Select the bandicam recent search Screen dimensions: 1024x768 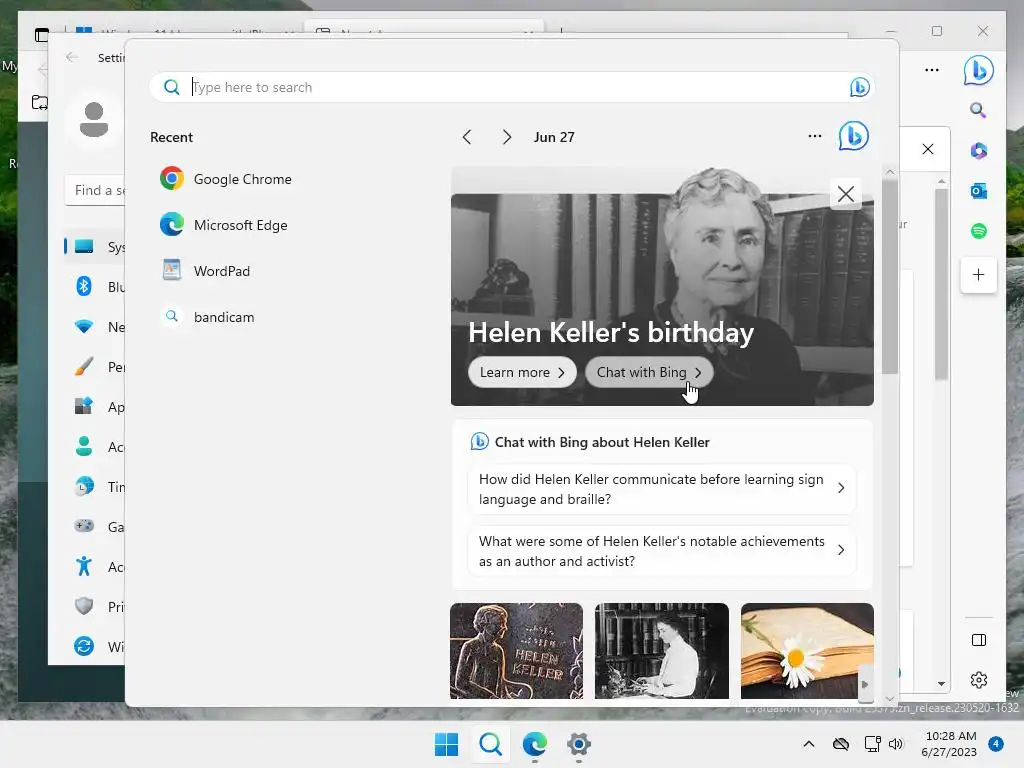208,317
